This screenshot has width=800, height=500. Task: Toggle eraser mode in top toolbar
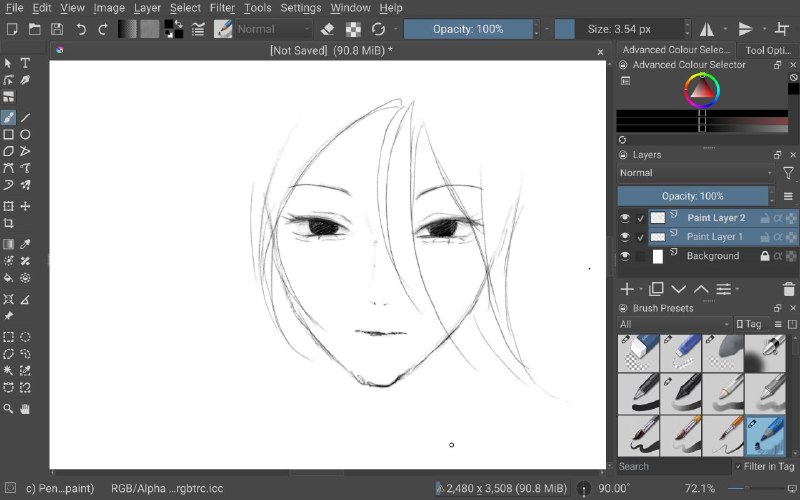point(328,29)
